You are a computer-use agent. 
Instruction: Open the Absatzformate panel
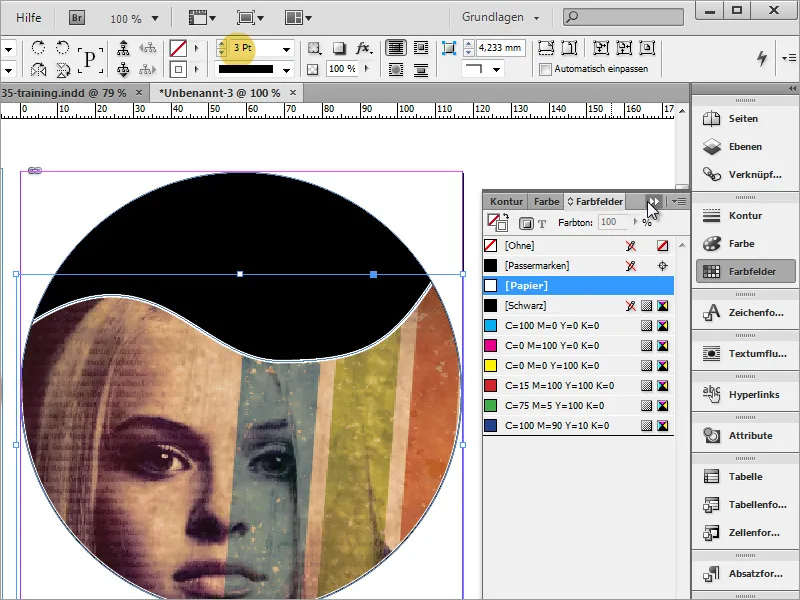point(745,573)
